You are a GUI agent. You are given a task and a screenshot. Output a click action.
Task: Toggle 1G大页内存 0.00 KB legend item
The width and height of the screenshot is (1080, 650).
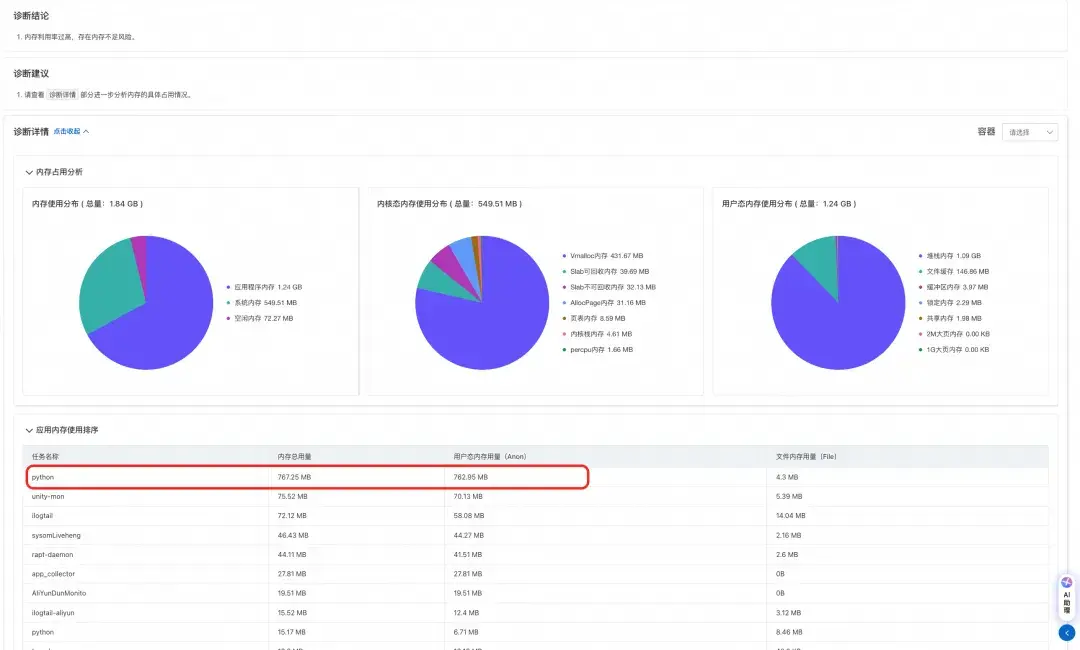(x=954, y=350)
